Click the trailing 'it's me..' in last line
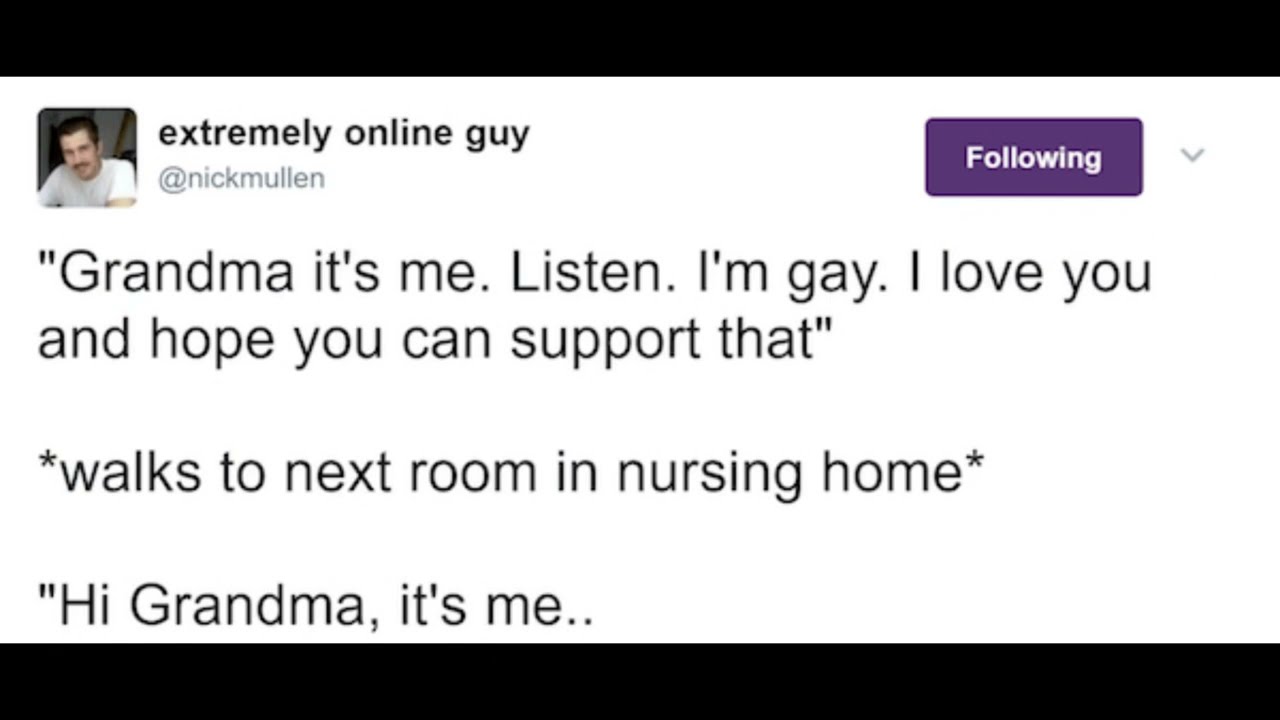Viewport: 1280px width, 720px height. (497, 606)
